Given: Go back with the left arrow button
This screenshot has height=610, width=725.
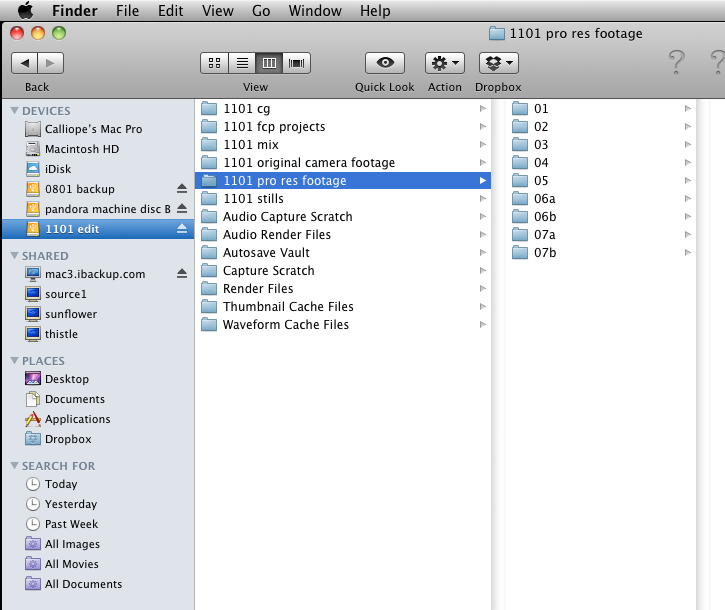Looking at the screenshot, I should point(25,63).
